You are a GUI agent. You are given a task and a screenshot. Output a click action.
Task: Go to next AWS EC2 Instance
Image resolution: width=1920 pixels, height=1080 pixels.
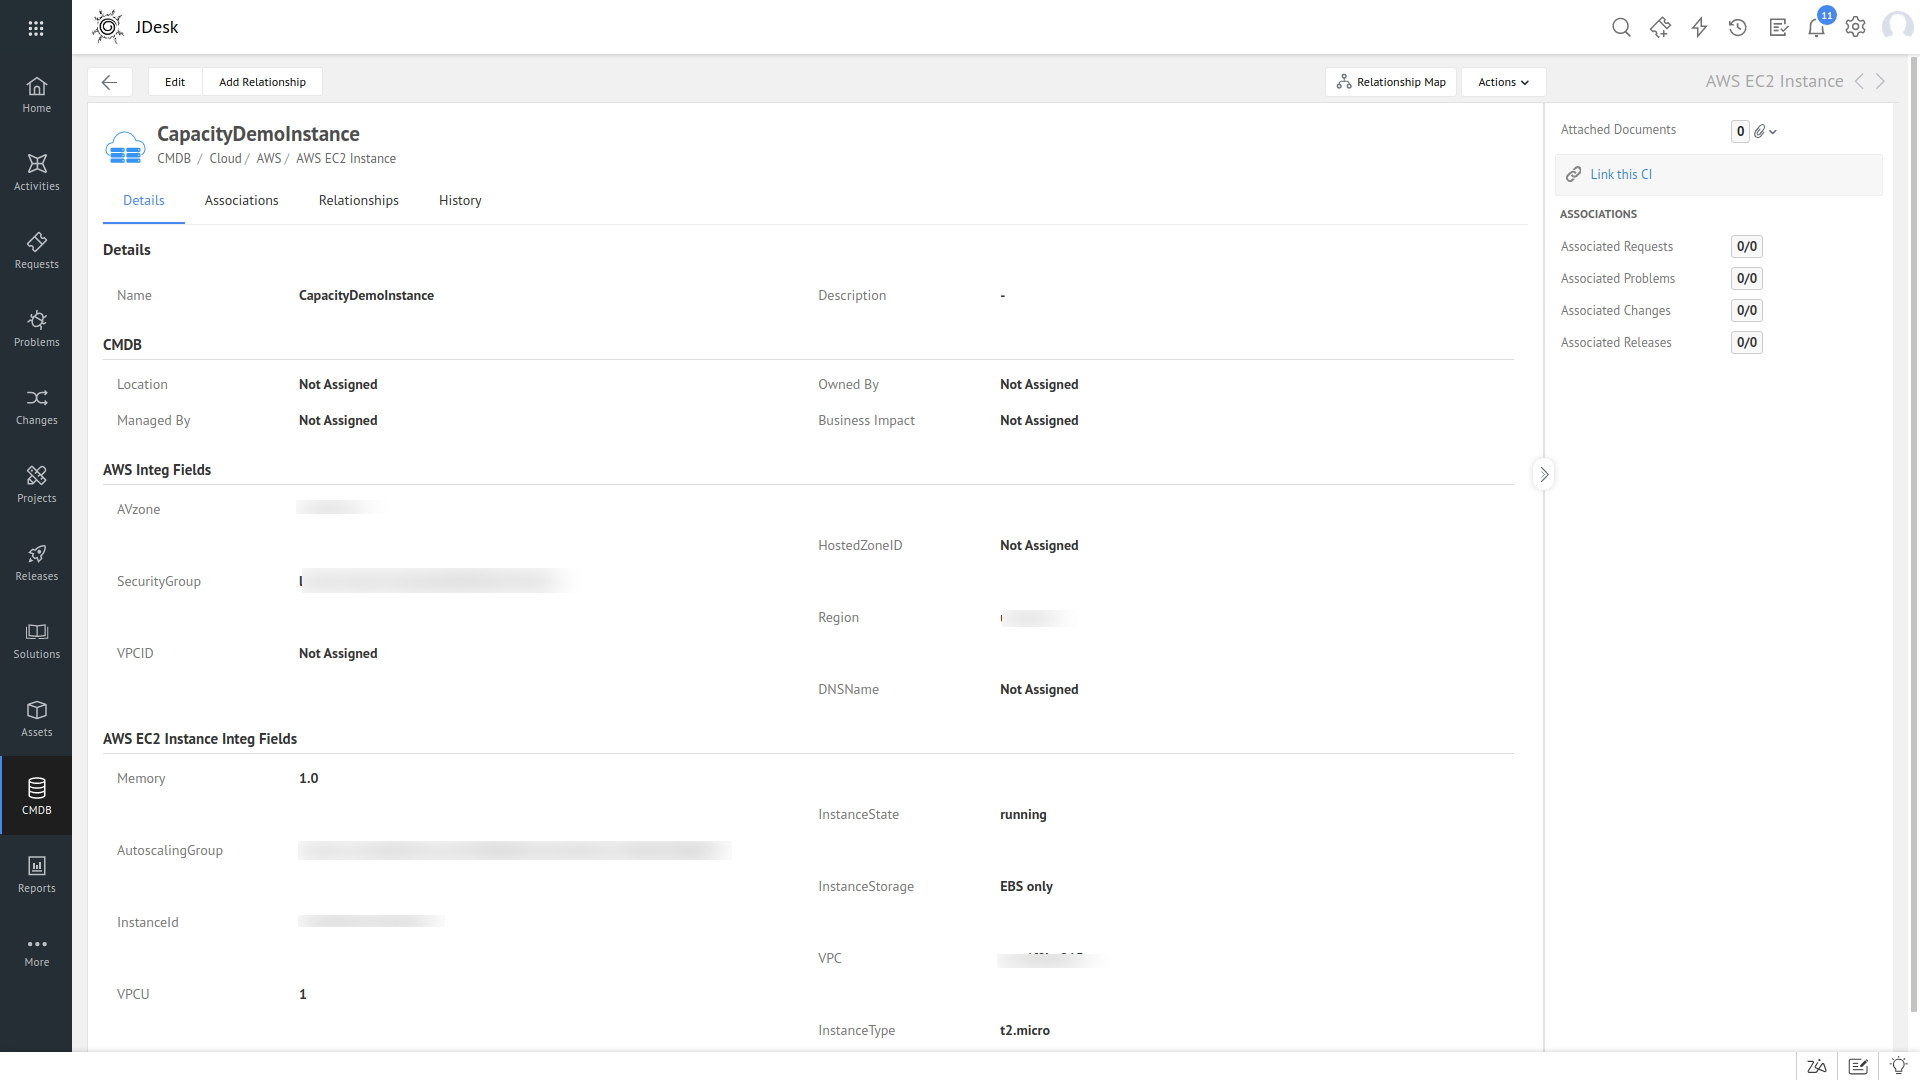[1881, 82]
